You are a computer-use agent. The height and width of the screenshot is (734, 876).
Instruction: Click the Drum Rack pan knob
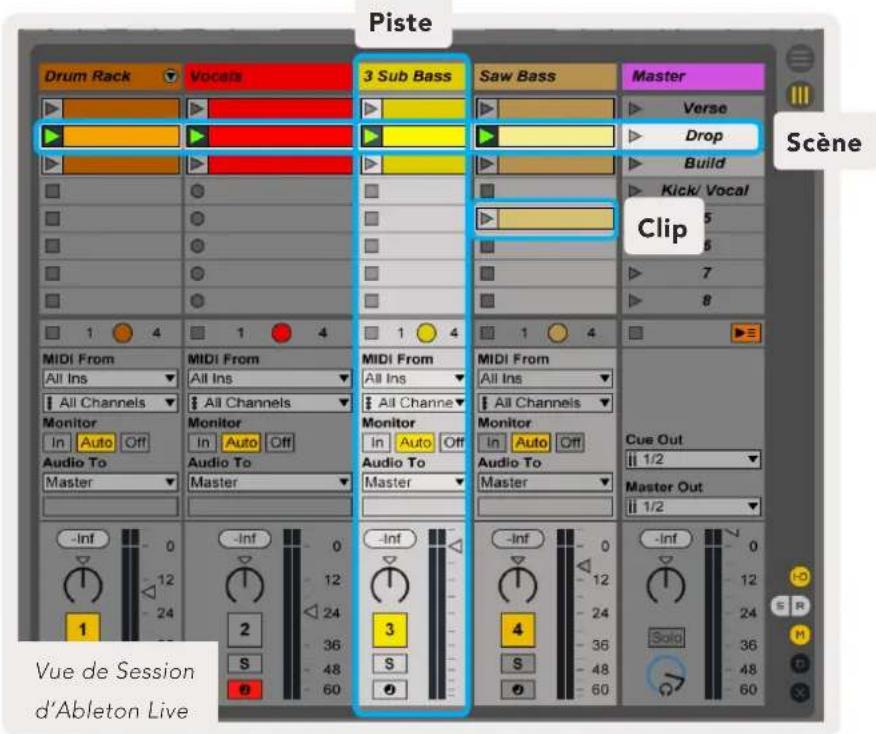[83, 584]
